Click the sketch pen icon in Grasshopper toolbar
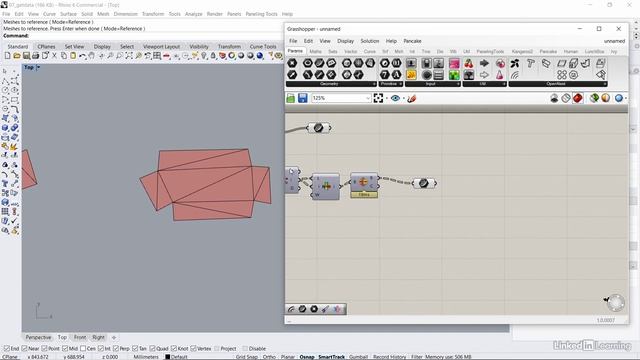 pos(411,98)
